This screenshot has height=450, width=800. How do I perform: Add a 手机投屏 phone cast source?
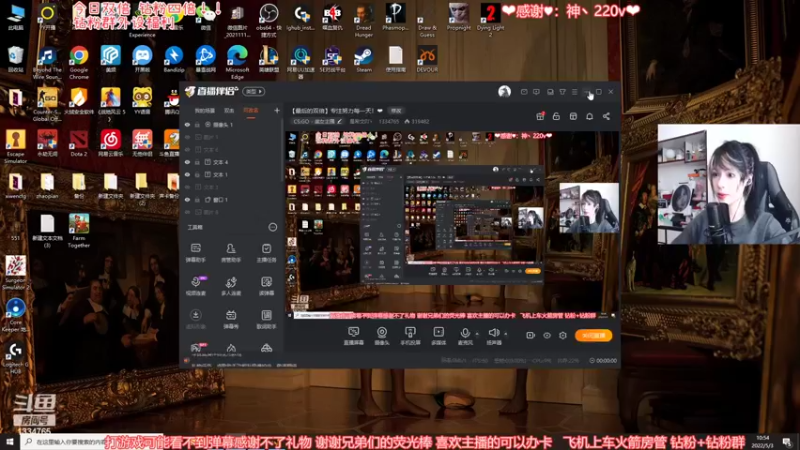(x=410, y=336)
